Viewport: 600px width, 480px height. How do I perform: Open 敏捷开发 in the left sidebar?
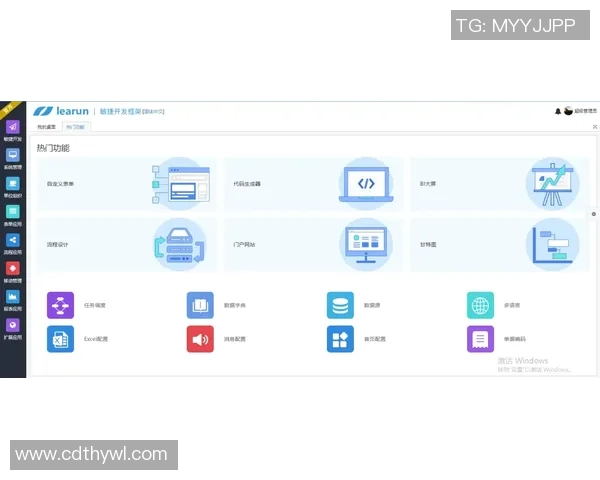pyautogui.click(x=12, y=128)
